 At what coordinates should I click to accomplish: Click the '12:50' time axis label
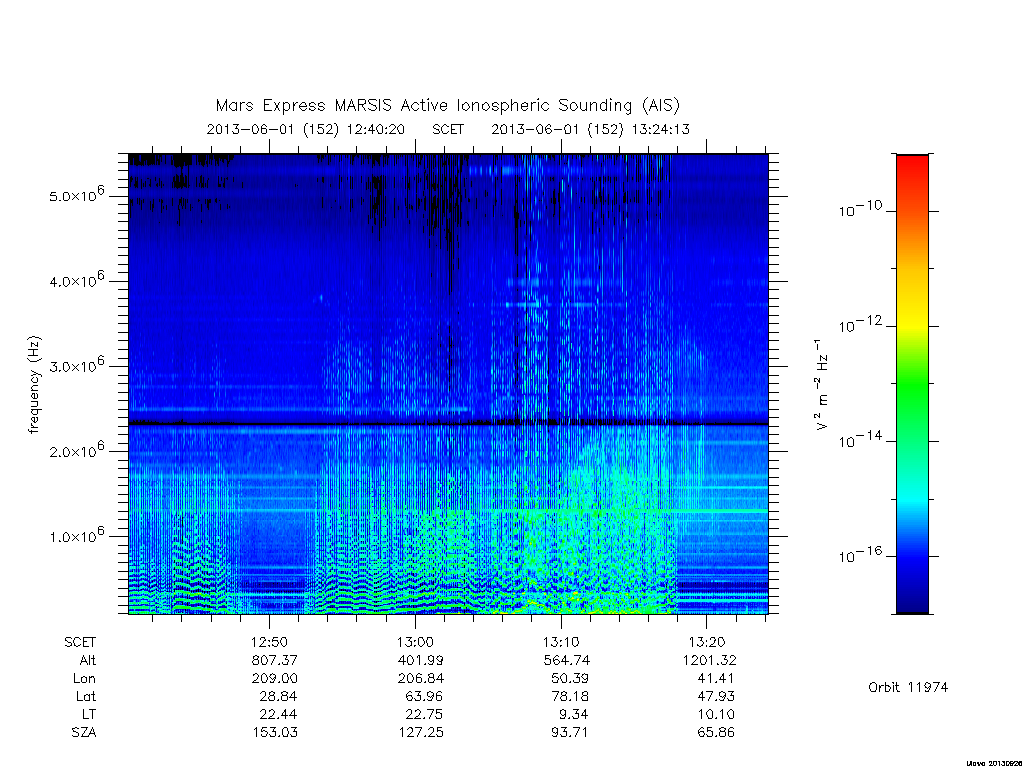click(269, 642)
